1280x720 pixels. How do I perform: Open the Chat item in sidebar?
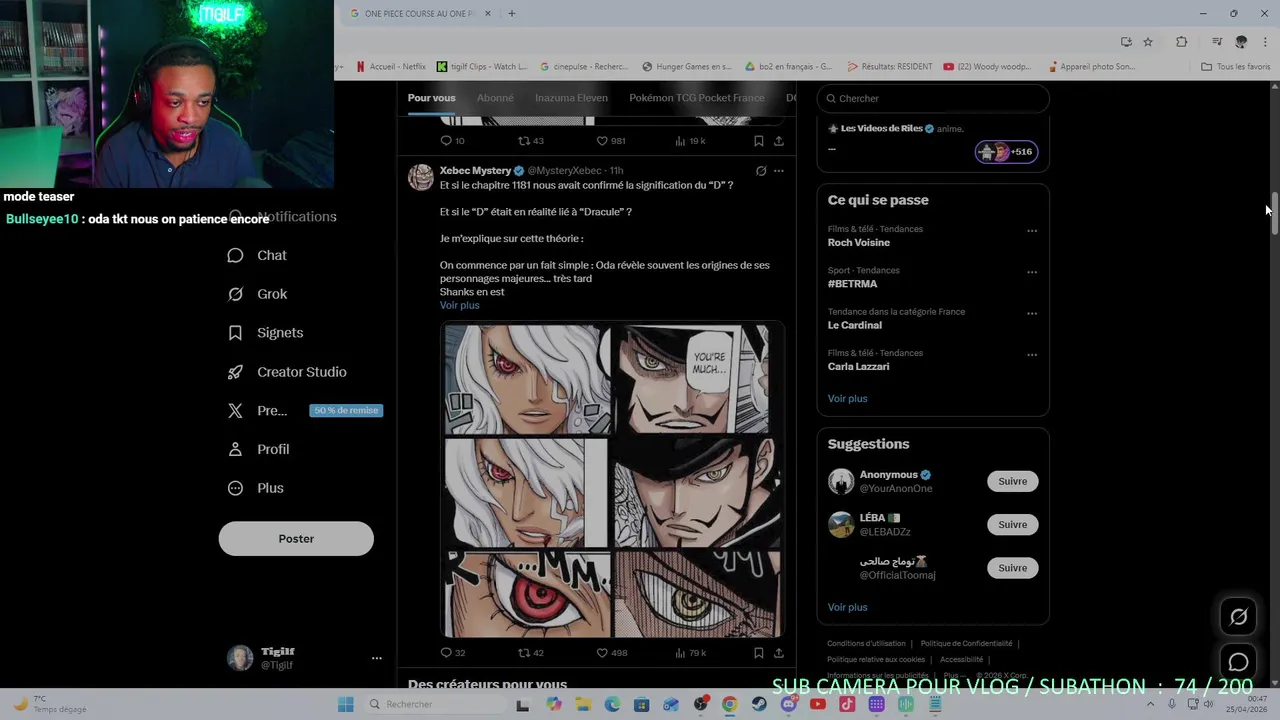click(x=257, y=255)
